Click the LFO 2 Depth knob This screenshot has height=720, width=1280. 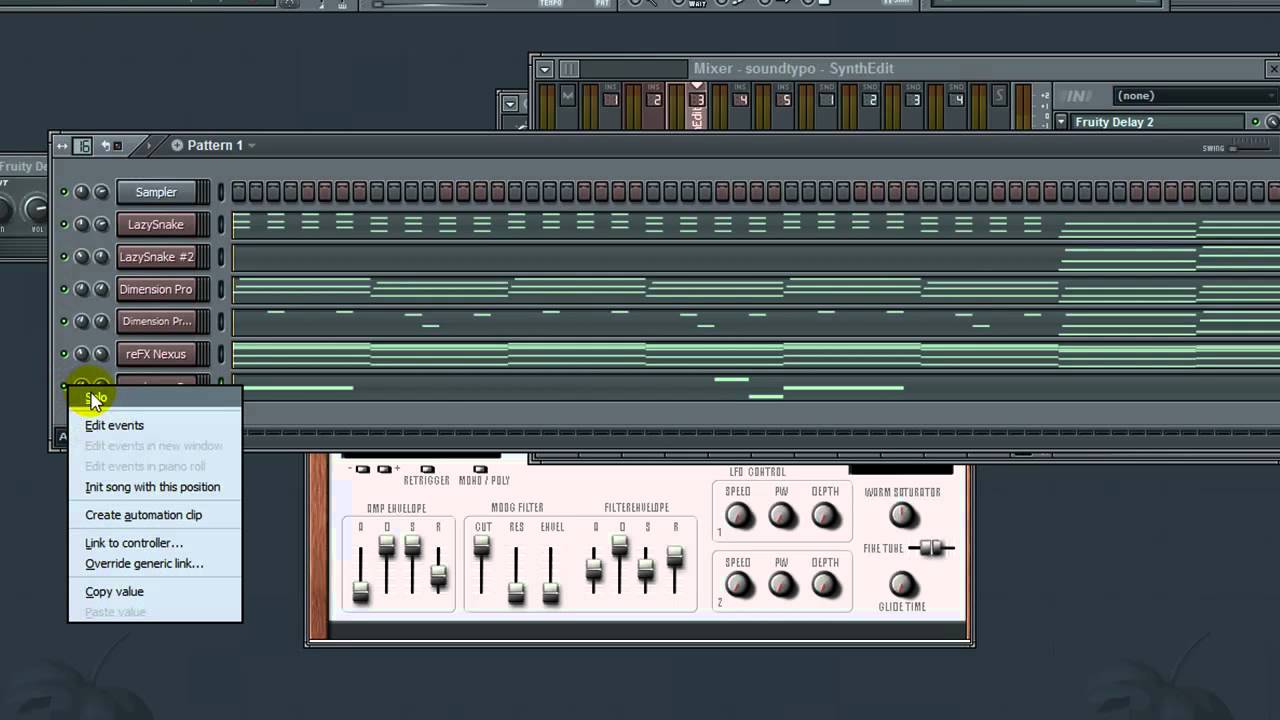click(825, 585)
